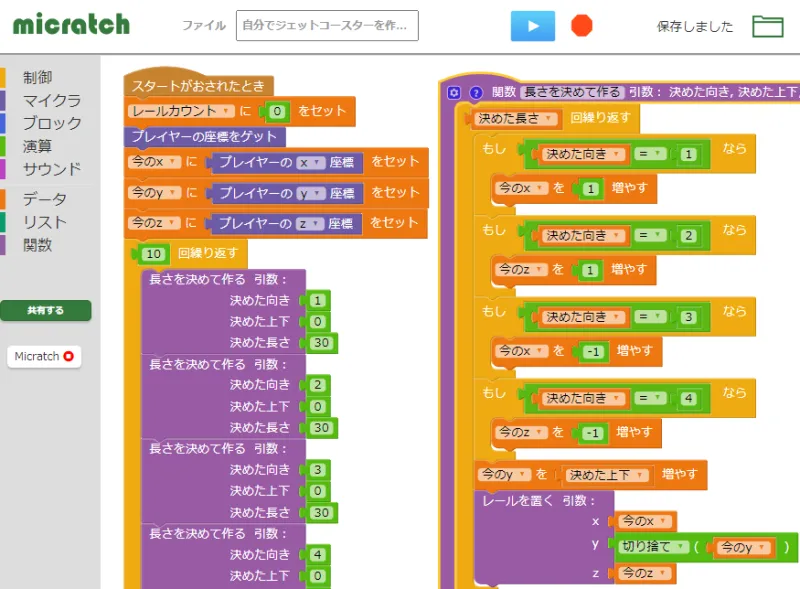Click the green 共有する share button

(45, 310)
